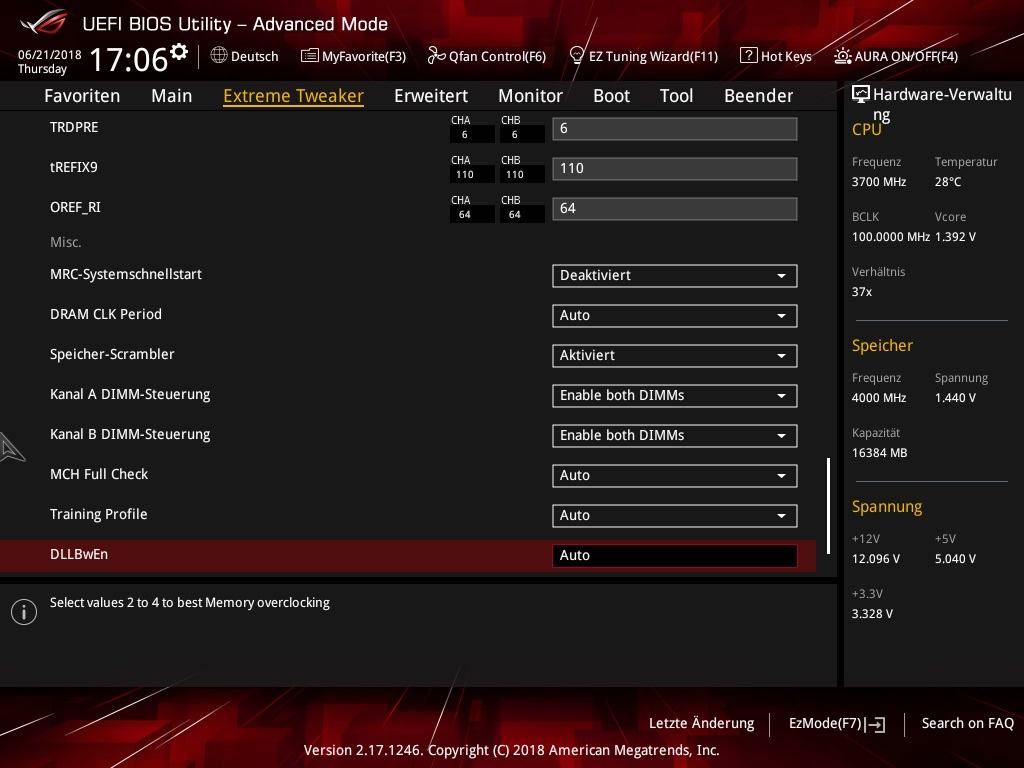The width and height of the screenshot is (1024, 768).
Task: Switch to the Main tab
Action: [172, 96]
